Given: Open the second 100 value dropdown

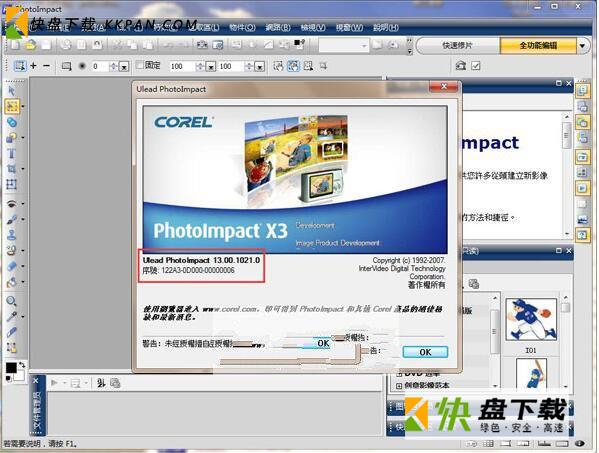Looking at the screenshot, I should point(260,66).
